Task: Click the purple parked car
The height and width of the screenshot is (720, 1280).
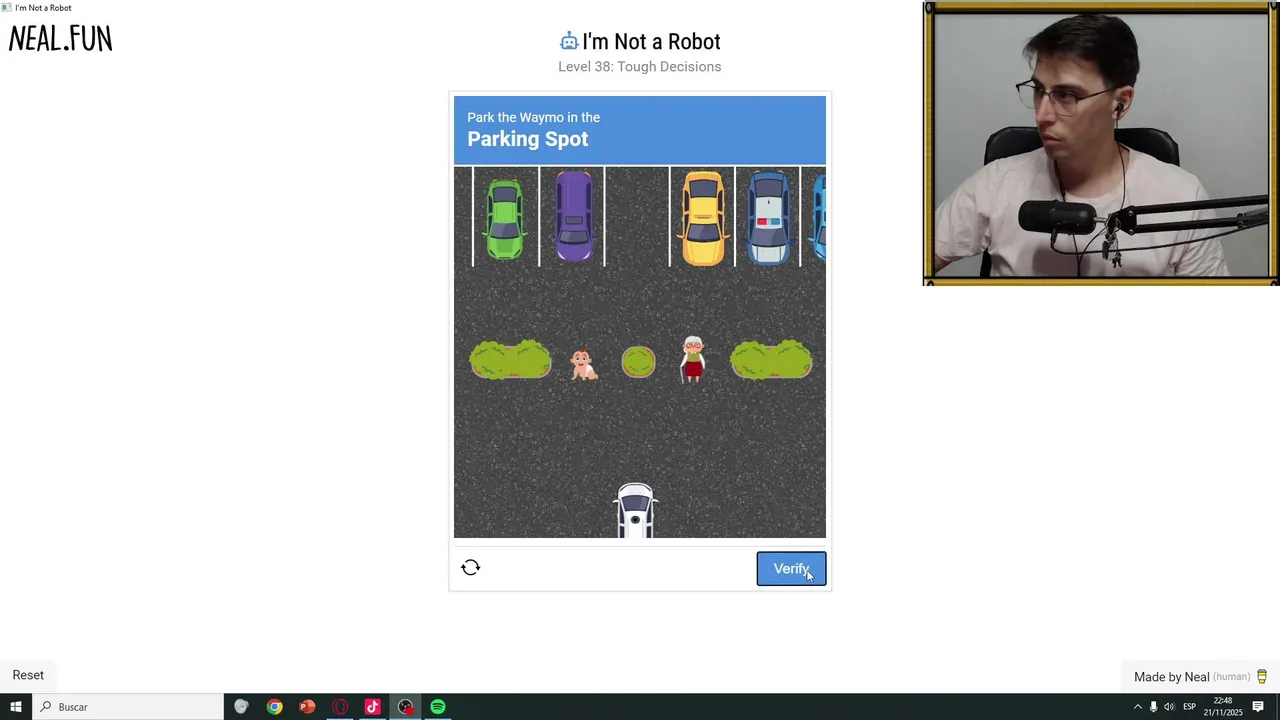Action: coord(574,216)
